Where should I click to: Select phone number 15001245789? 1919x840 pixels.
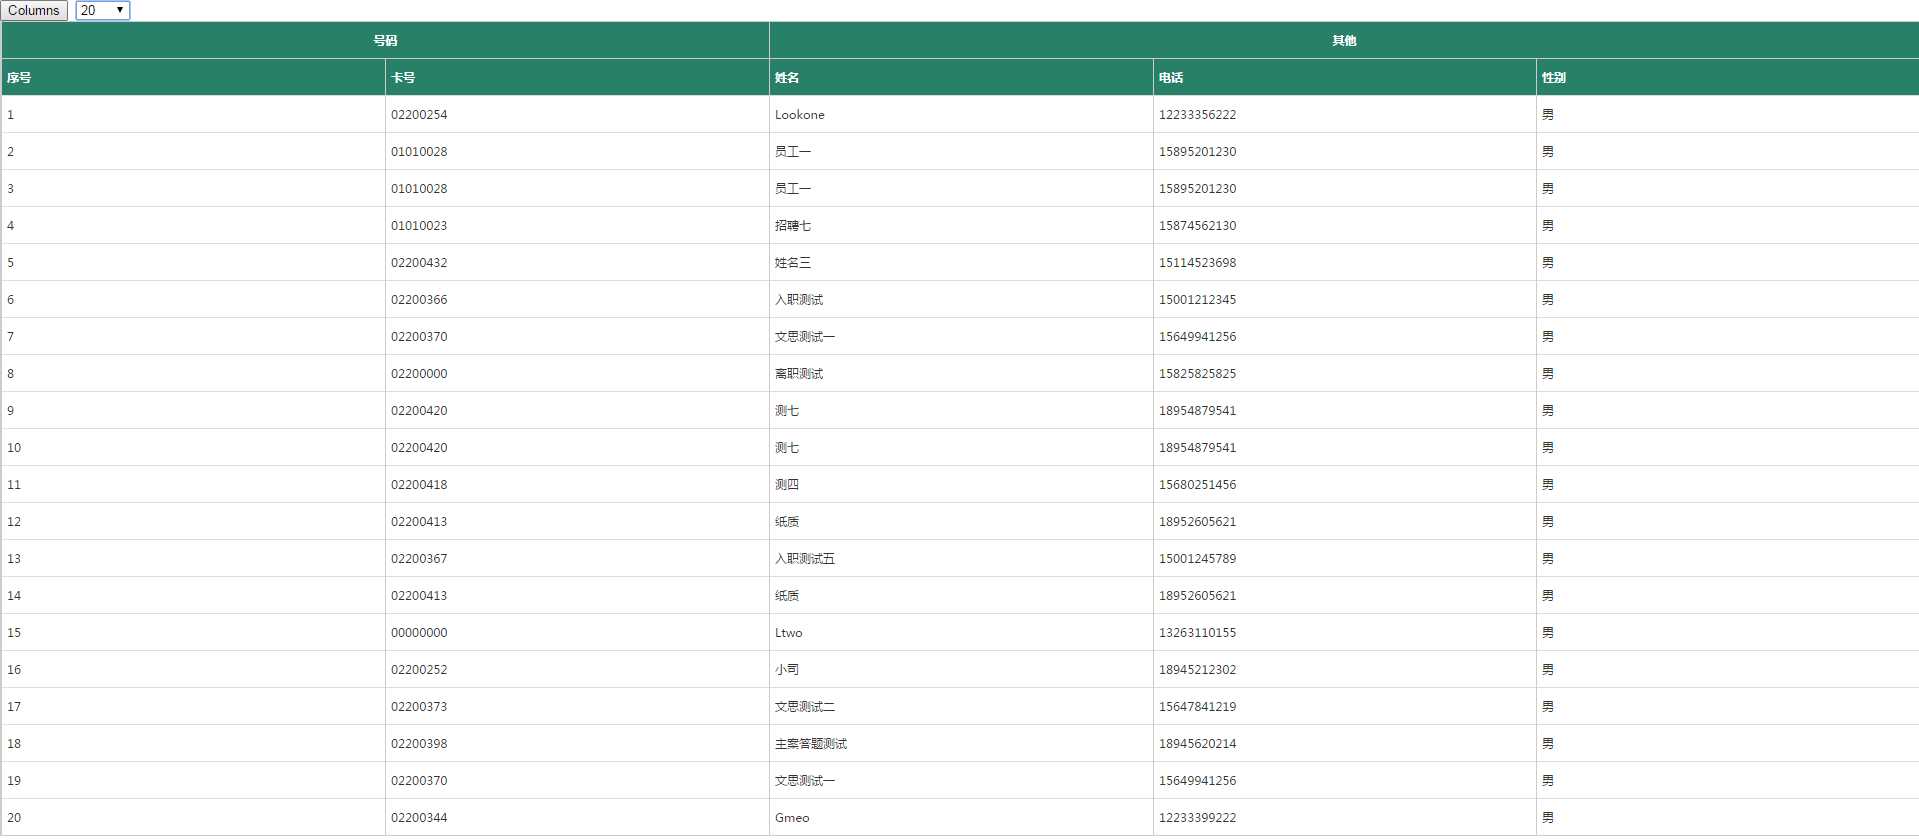point(1197,559)
